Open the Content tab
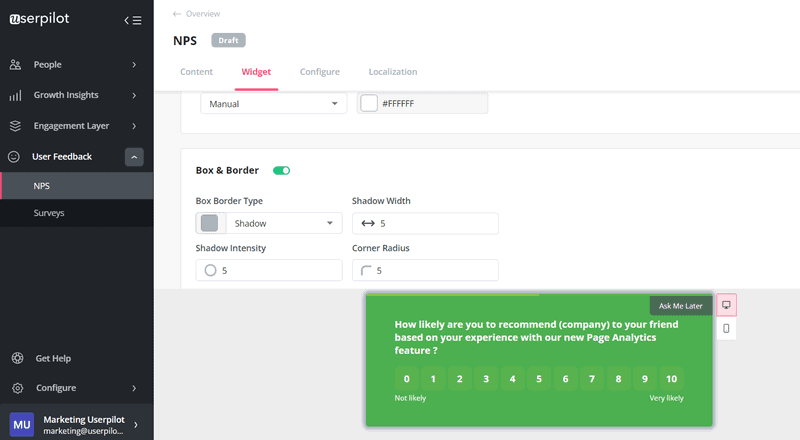 (x=196, y=72)
